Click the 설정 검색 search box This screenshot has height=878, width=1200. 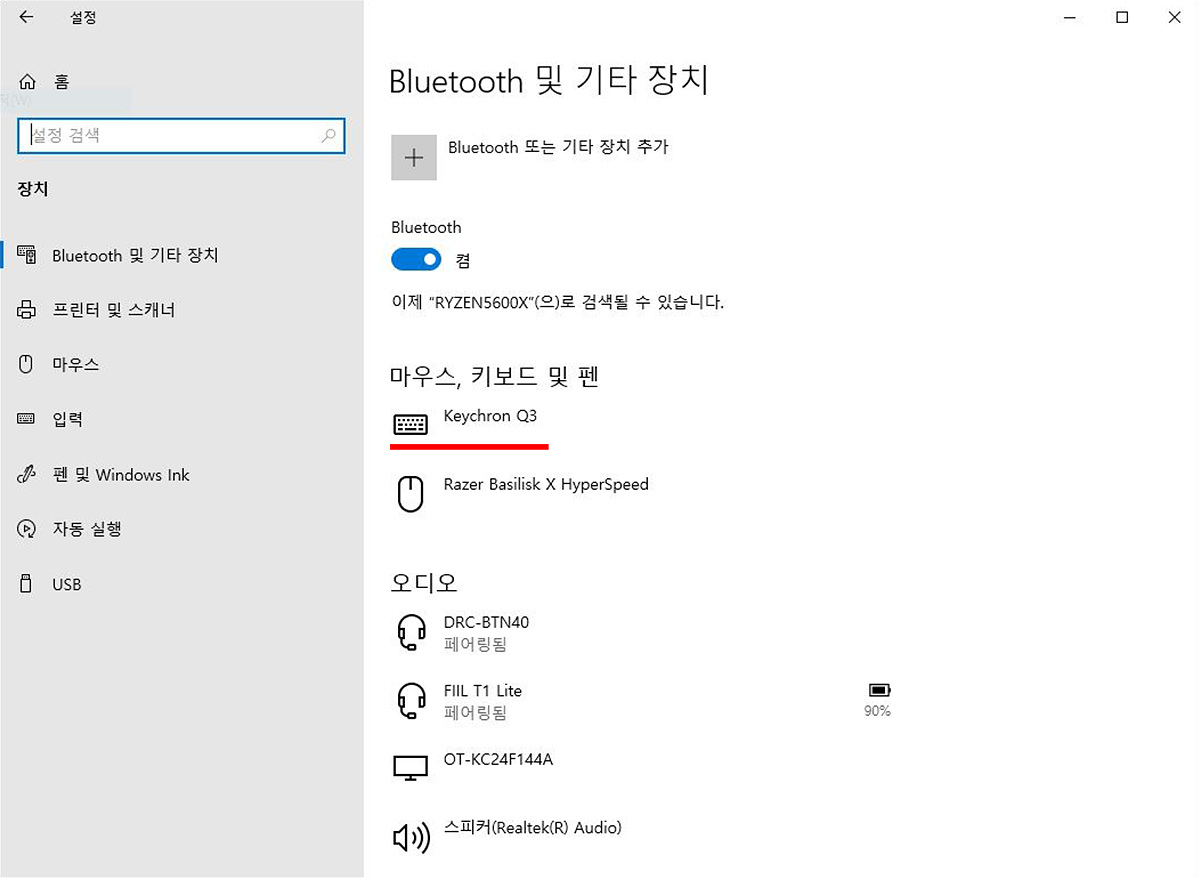181,136
